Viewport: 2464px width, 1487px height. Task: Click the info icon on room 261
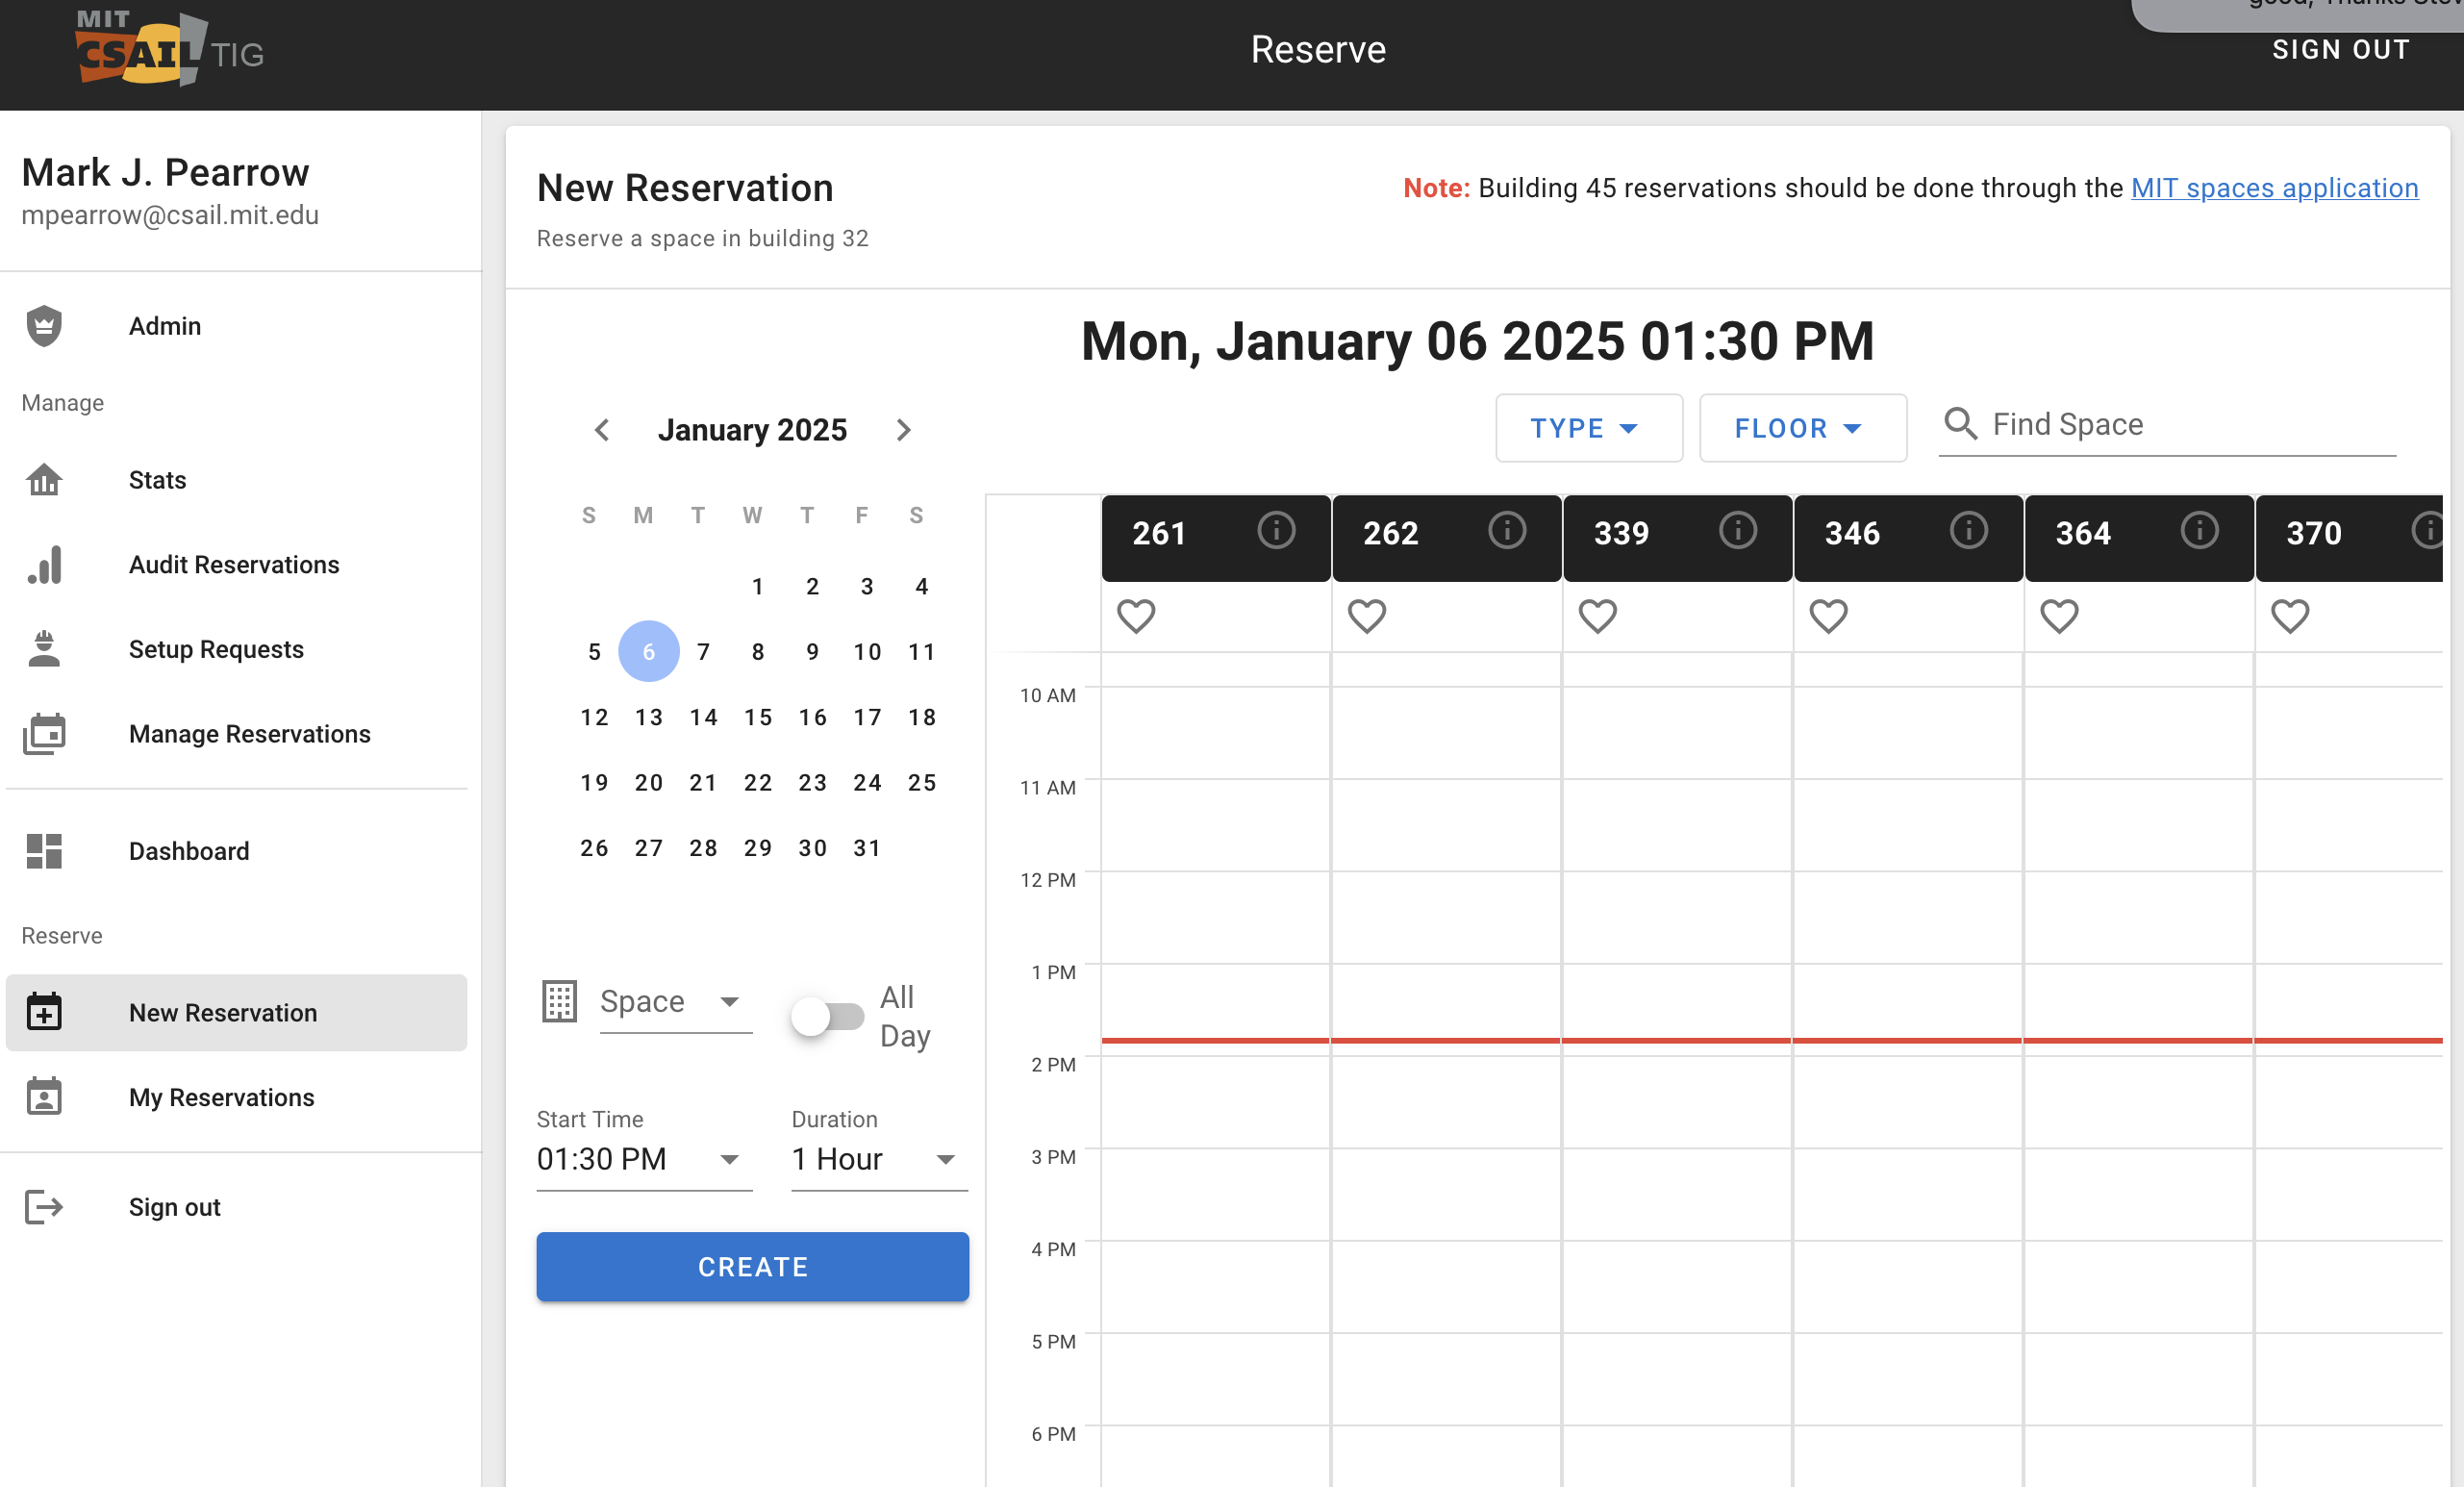coord(1277,531)
